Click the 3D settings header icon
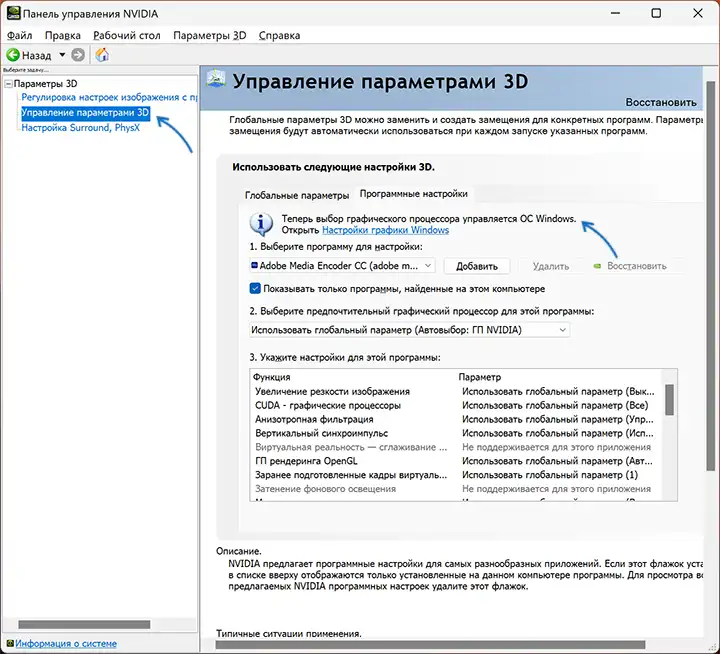The width and height of the screenshot is (720, 654). [216, 79]
